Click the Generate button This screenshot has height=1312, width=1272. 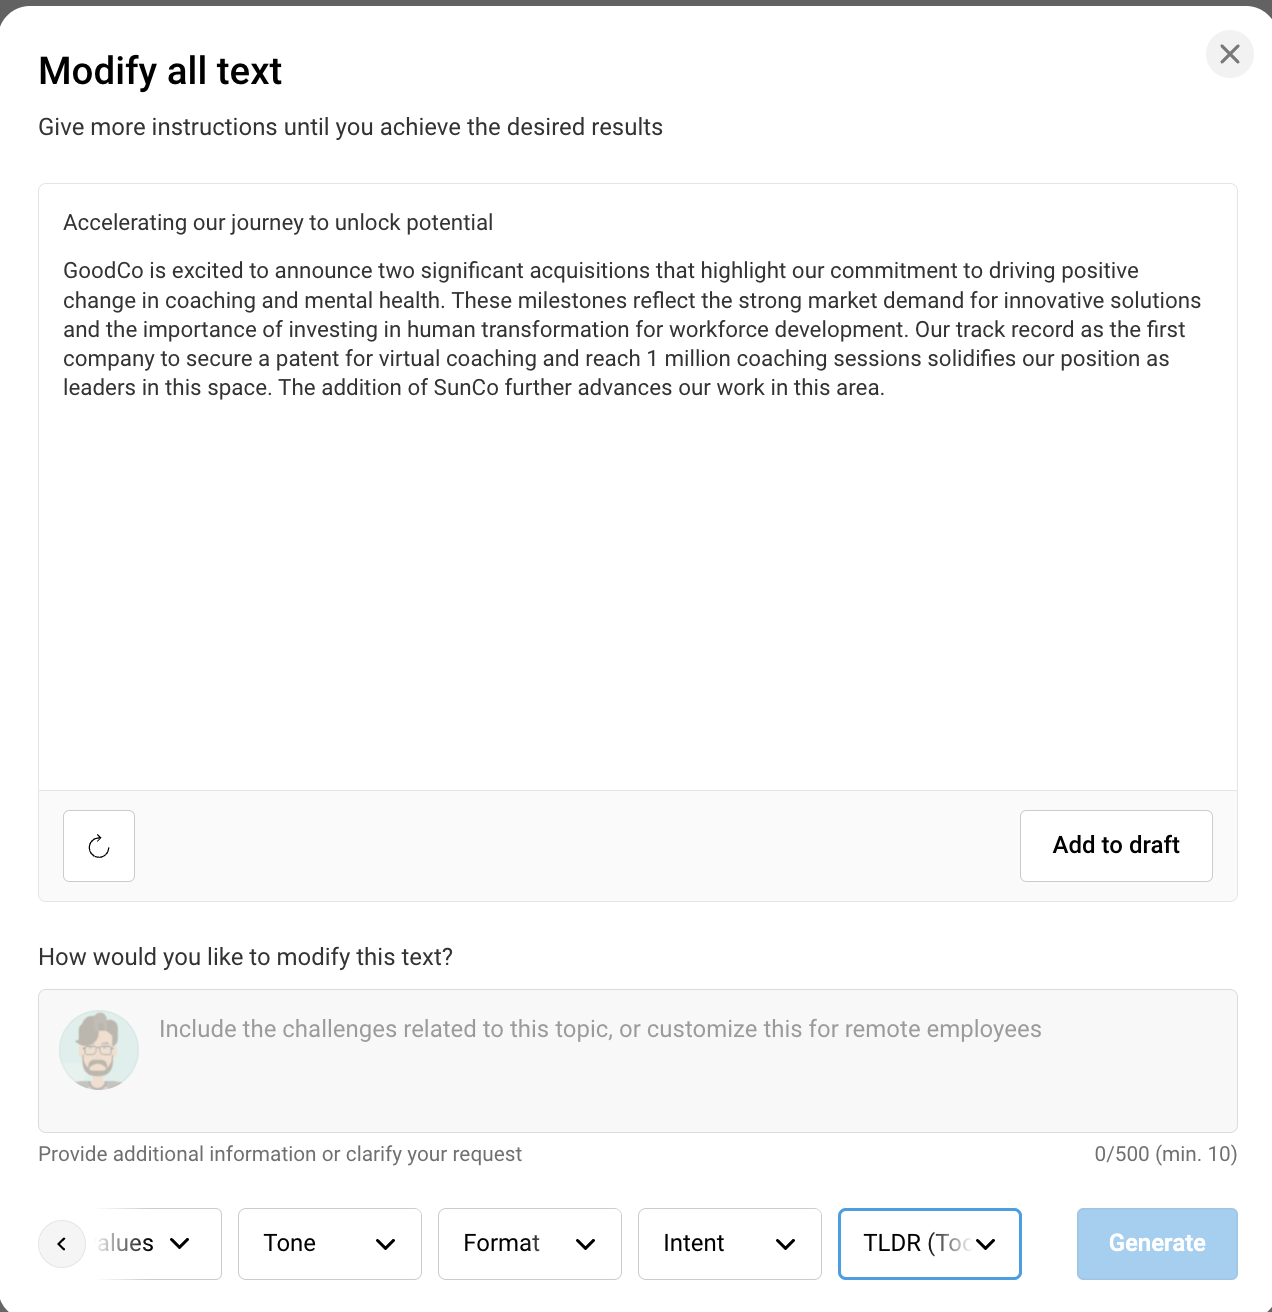(x=1157, y=1244)
